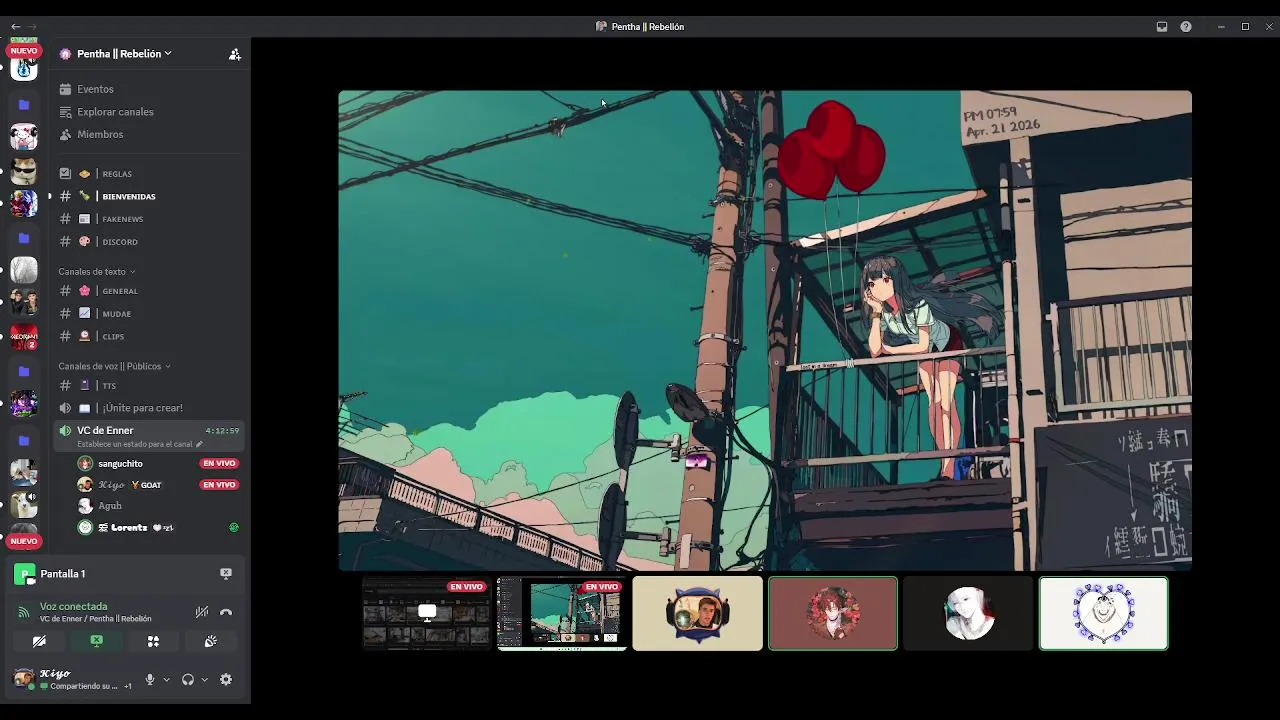The height and width of the screenshot is (720, 1280).
Task: Collapse Canales de voz || Públicos category
Action: click(114, 366)
